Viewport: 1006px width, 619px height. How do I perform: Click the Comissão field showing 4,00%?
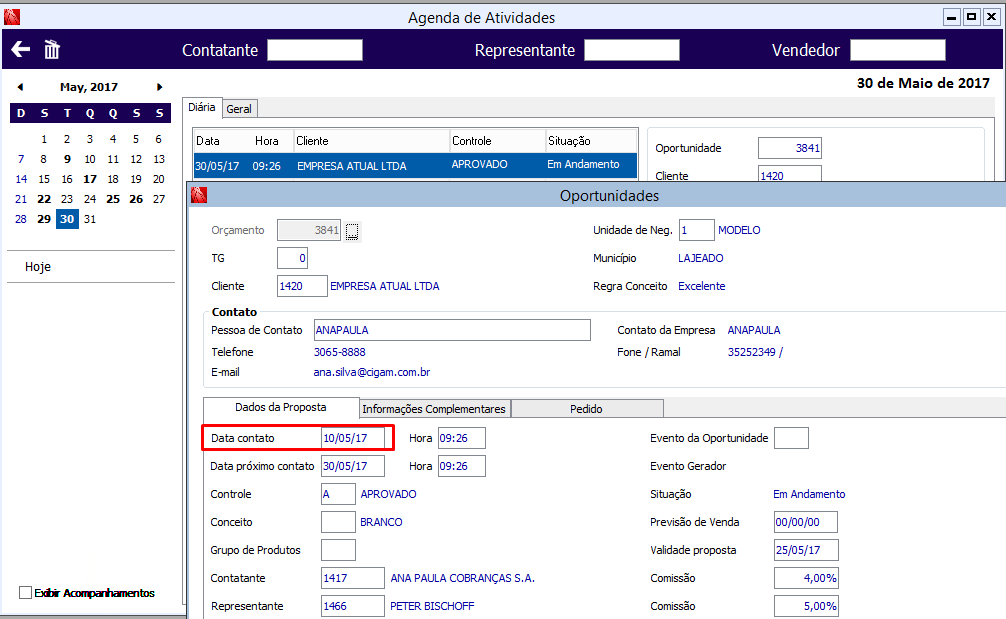pyautogui.click(x=806, y=578)
